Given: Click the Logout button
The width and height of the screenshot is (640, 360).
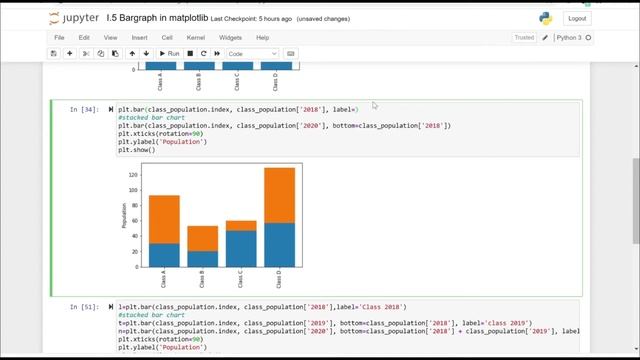Looking at the screenshot, I should point(577,18).
